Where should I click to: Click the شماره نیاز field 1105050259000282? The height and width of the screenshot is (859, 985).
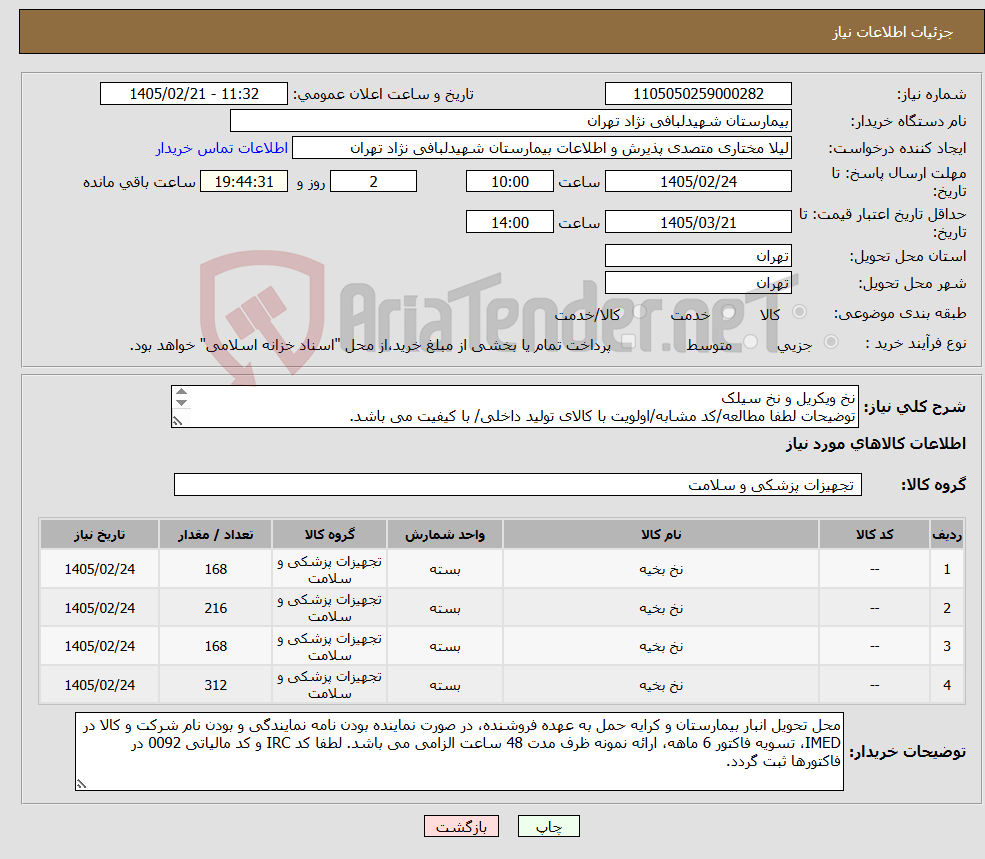coord(698,94)
